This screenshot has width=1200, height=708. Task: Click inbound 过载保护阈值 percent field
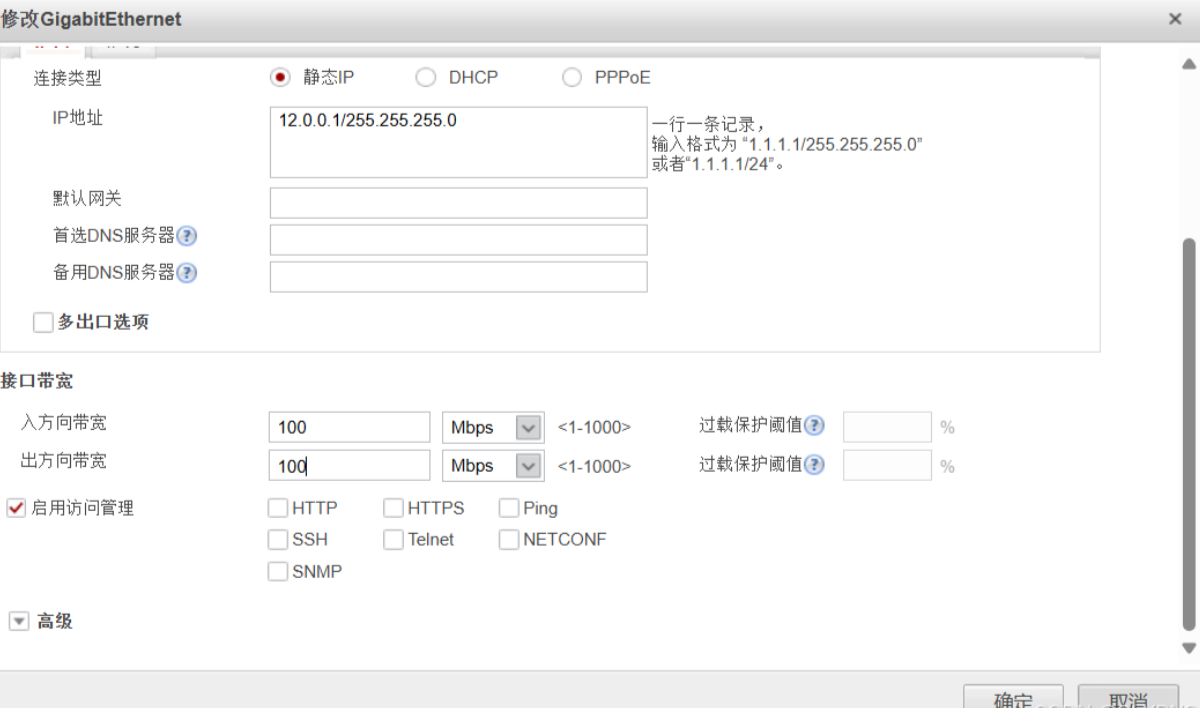coord(888,427)
